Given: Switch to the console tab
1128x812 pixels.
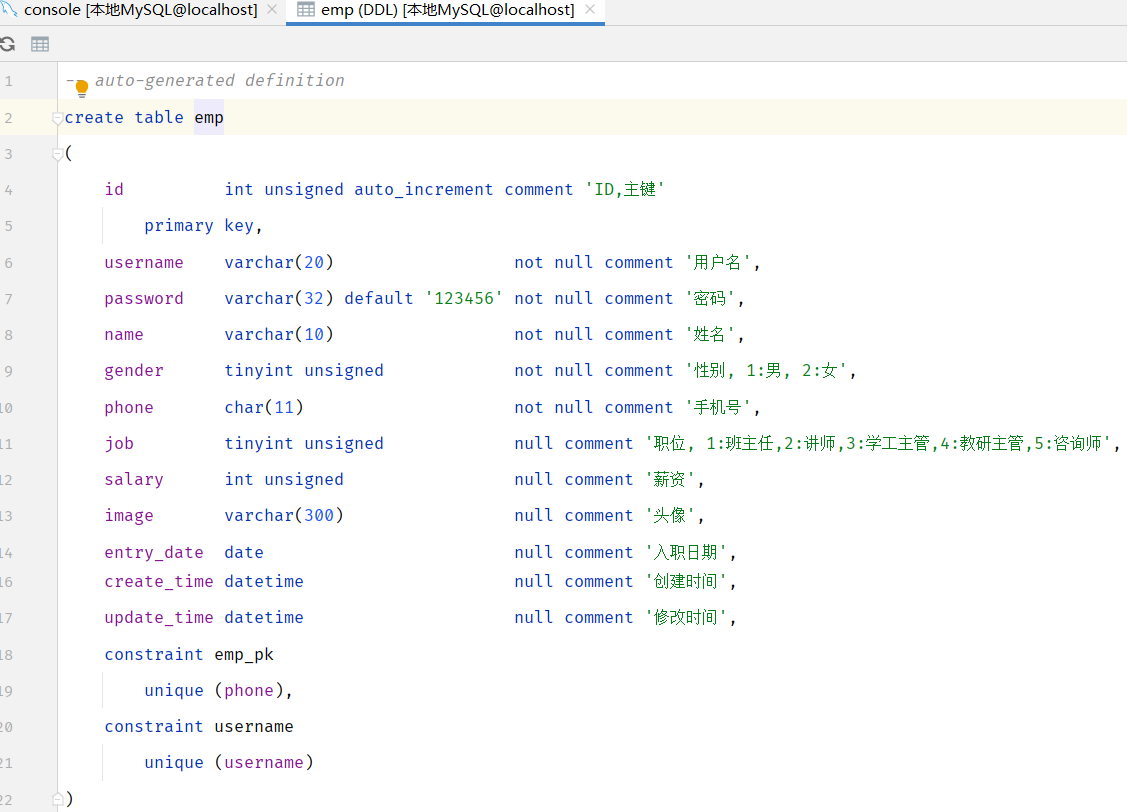Looking at the screenshot, I should point(140,10).
